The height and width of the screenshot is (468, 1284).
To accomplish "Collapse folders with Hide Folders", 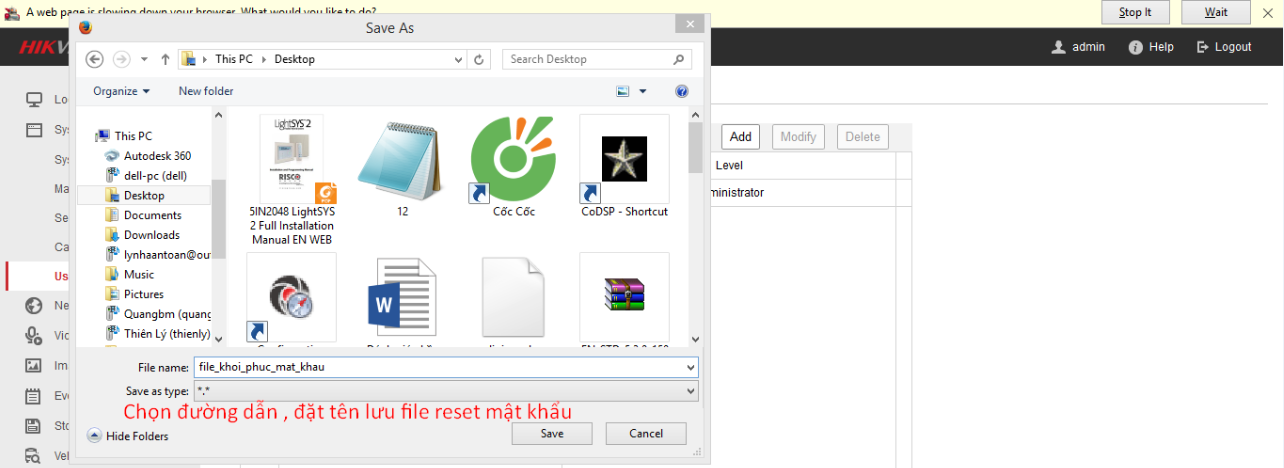I will coord(128,436).
